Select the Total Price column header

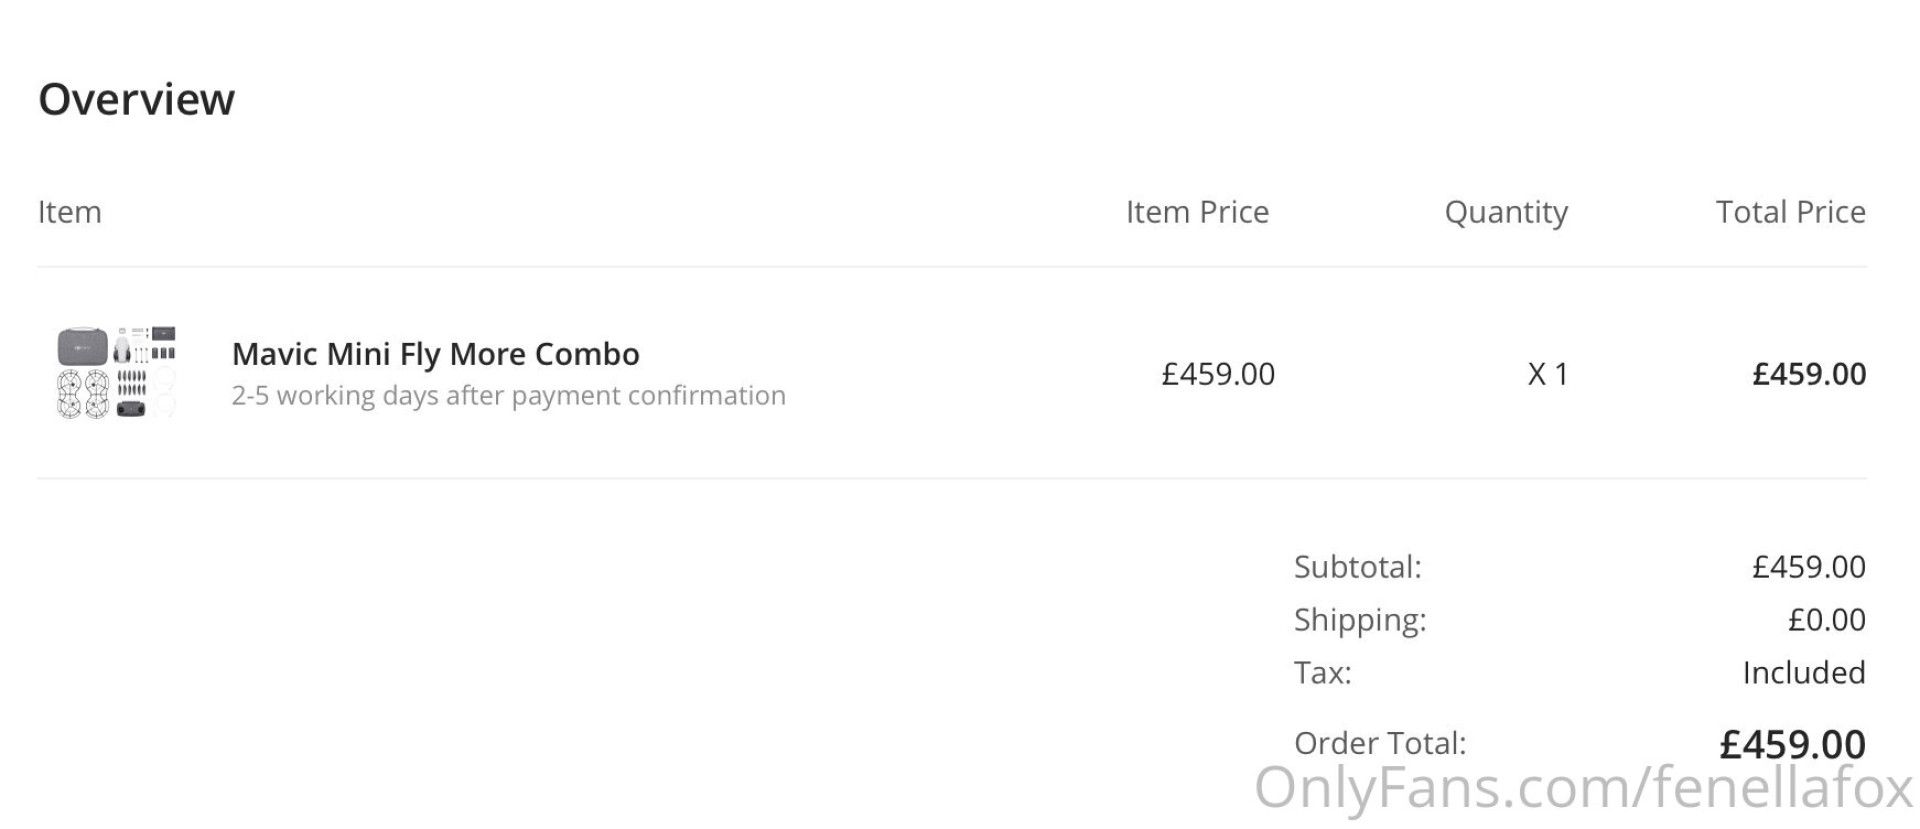tap(1790, 212)
